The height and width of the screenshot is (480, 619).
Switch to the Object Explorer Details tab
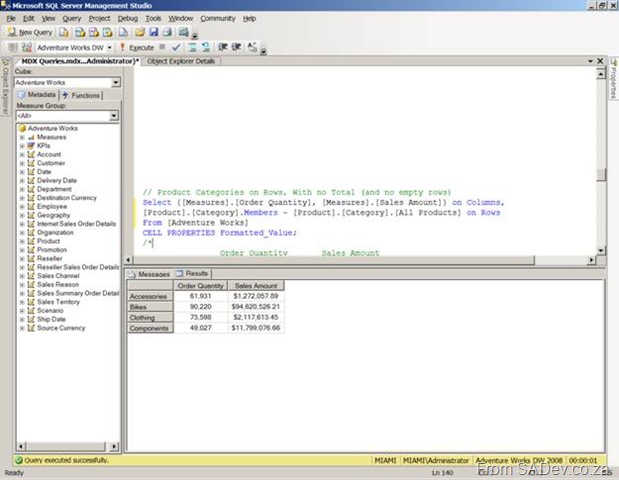click(x=181, y=61)
